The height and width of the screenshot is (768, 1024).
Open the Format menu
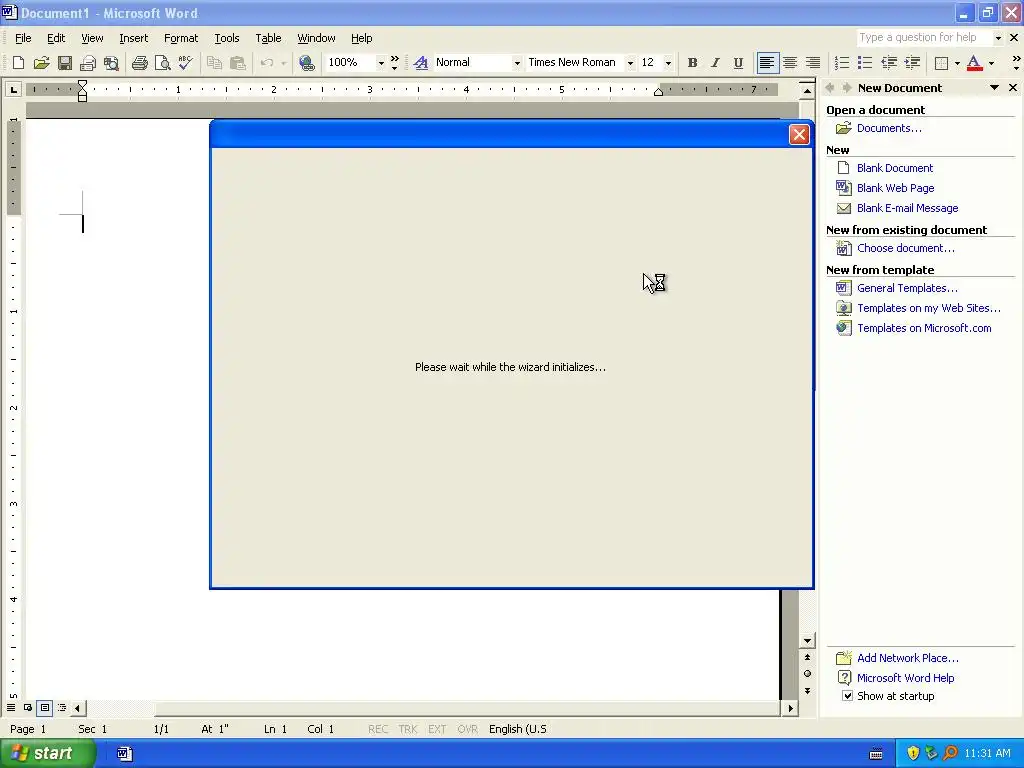181,39
